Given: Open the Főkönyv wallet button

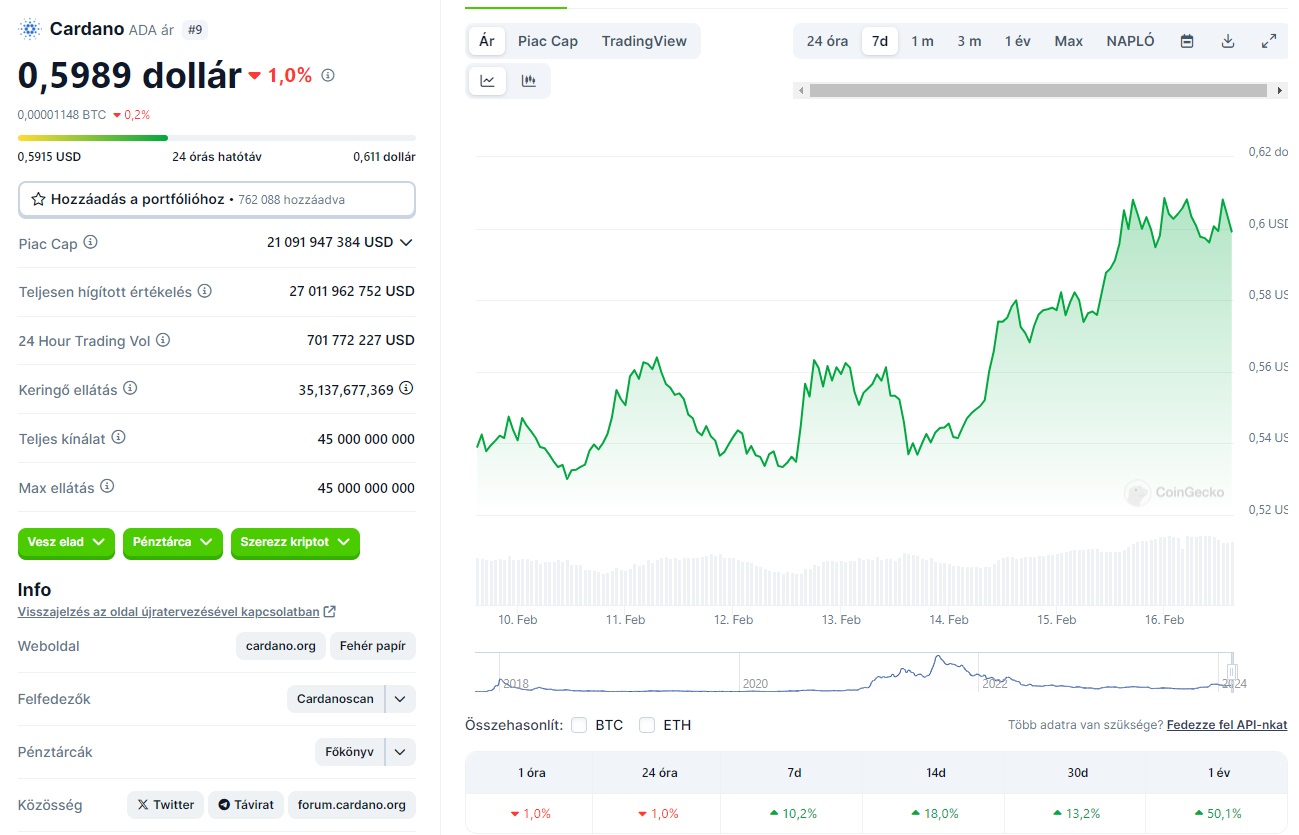Looking at the screenshot, I should pyautogui.click(x=350, y=752).
